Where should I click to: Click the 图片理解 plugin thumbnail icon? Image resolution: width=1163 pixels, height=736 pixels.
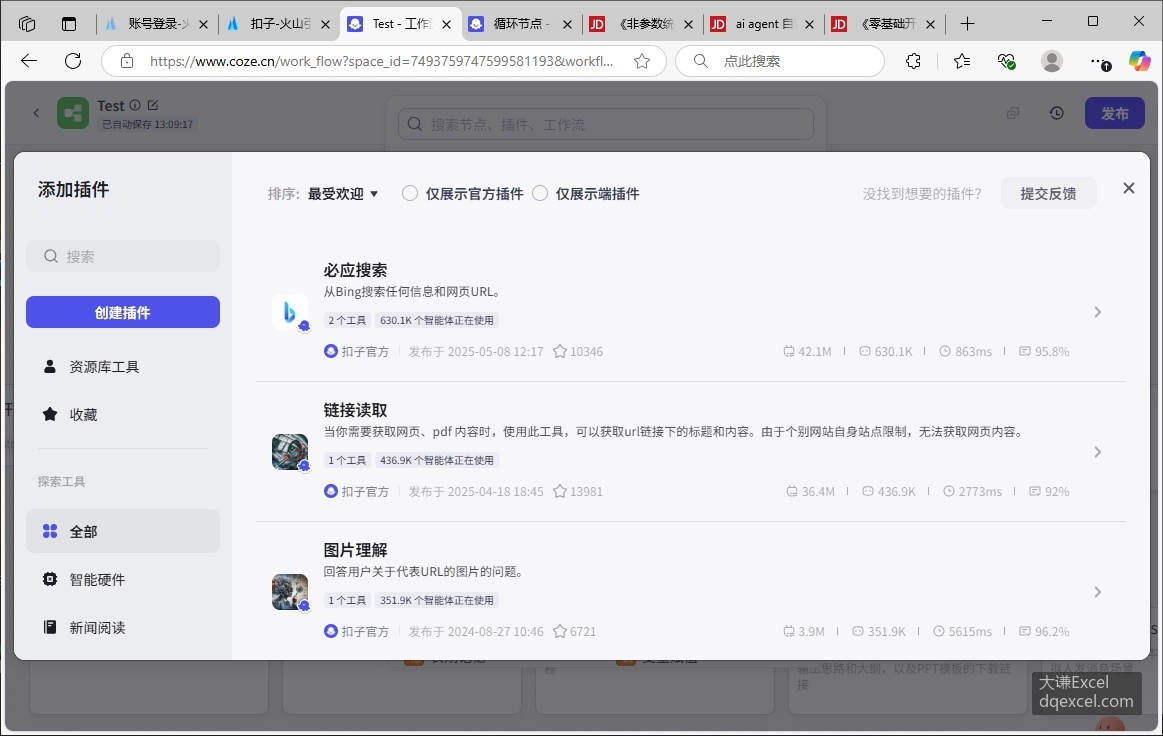tap(290, 592)
